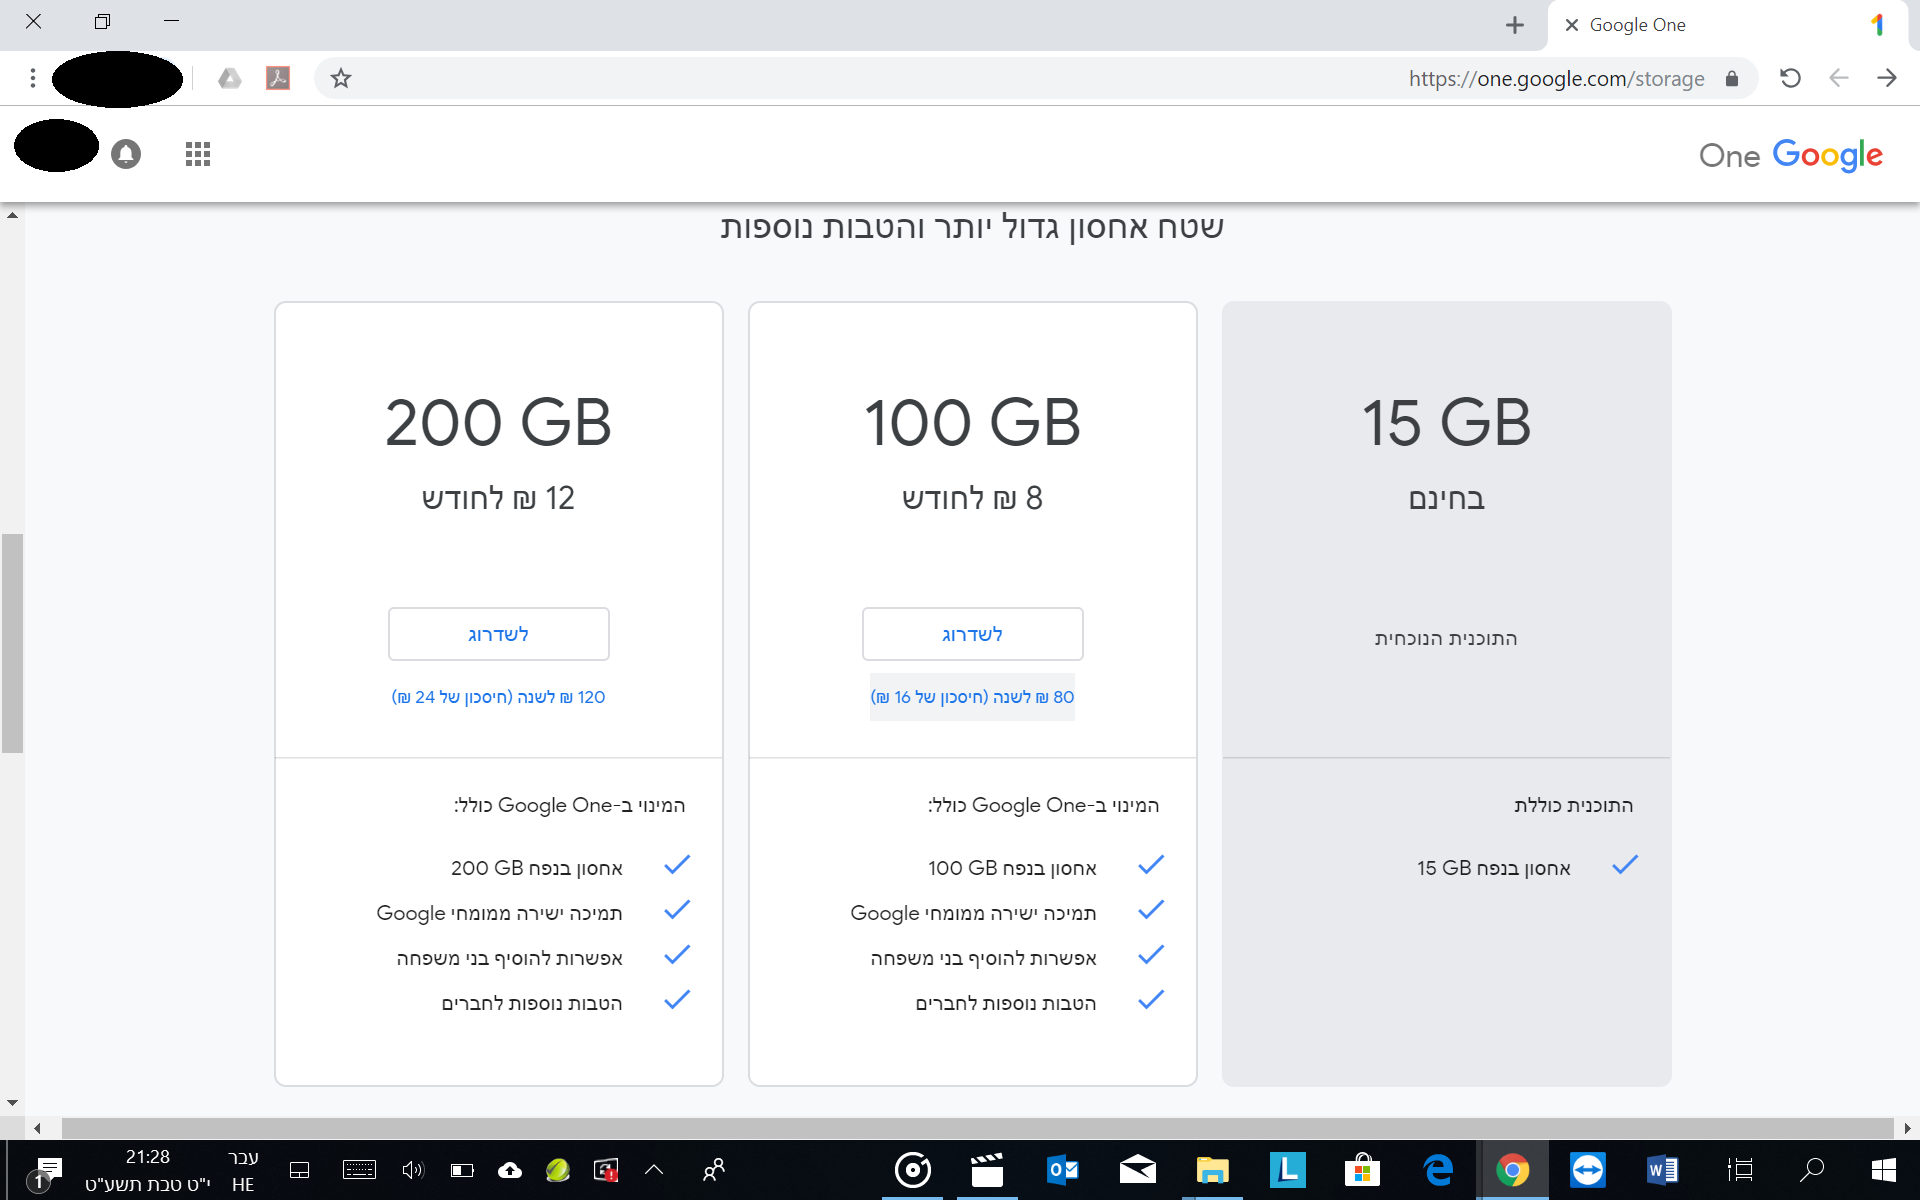Open the Google apps grid icon
Viewport: 1920px width, 1200px height.
click(x=198, y=154)
